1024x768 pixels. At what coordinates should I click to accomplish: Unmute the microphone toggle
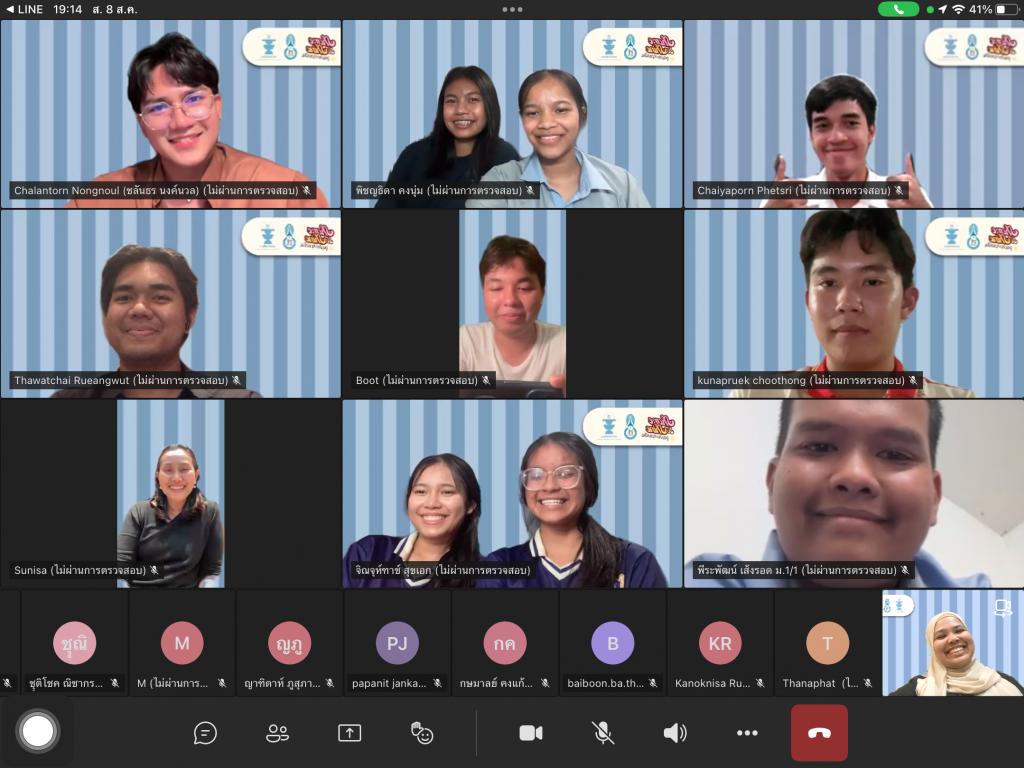(603, 733)
